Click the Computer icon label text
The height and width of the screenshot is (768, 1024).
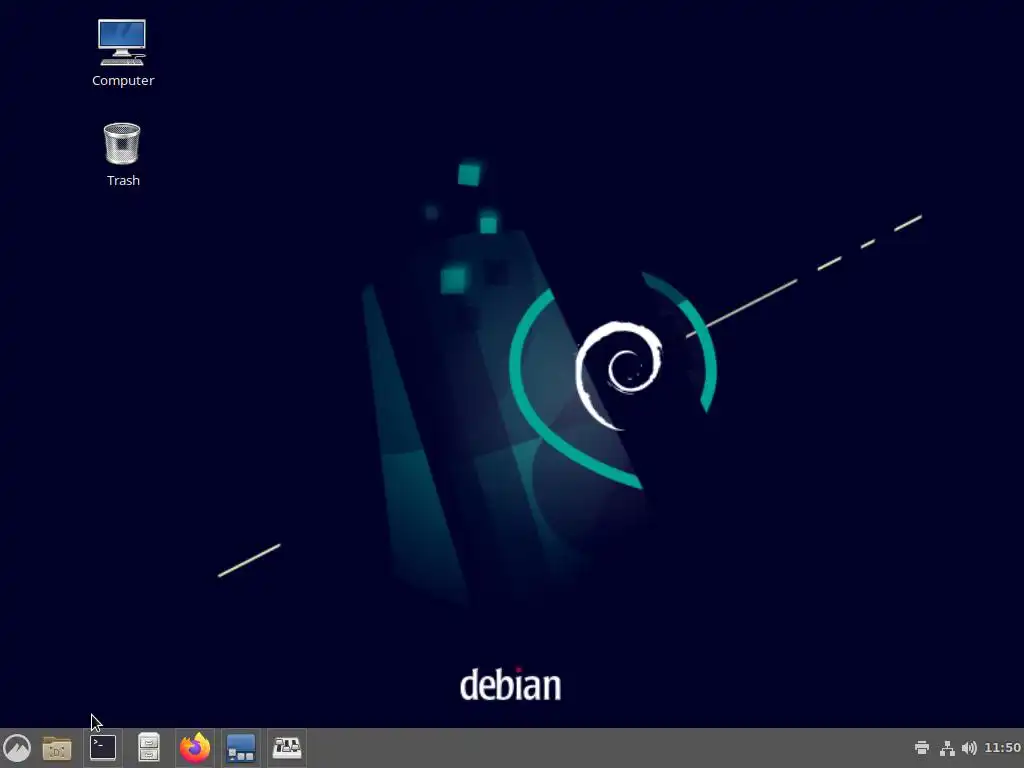[123, 80]
